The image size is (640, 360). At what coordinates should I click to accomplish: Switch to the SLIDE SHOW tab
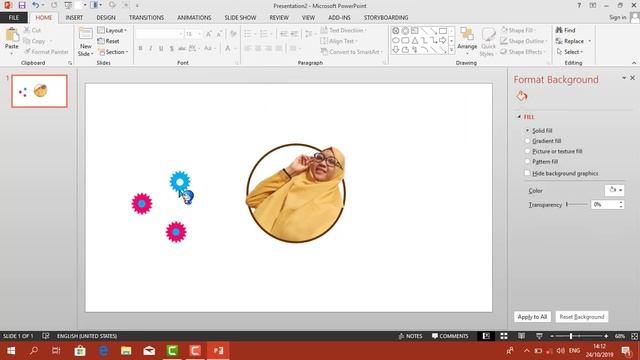tap(240, 18)
